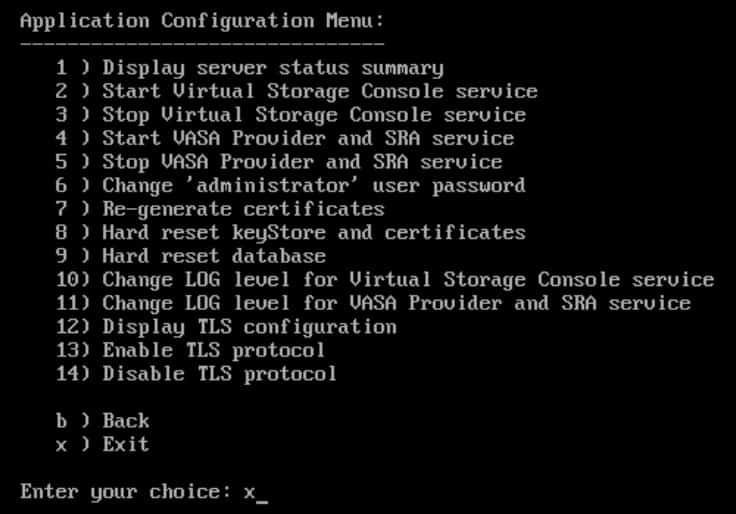This screenshot has height=514, width=736.
Task: Click 'Start Virtual Storage Console service' entry
Action: (319, 91)
